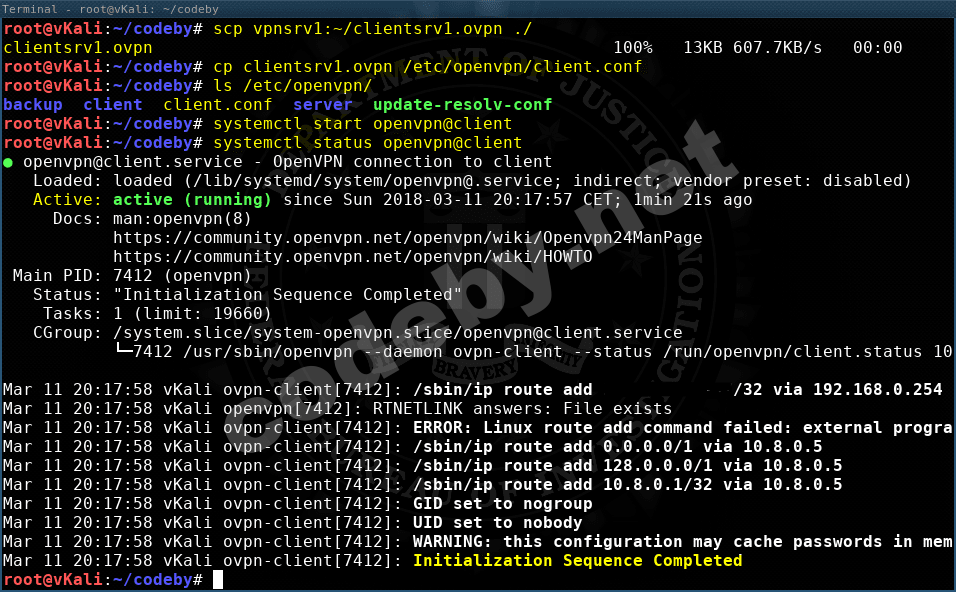This screenshot has width=956, height=592.
Task: Click the 'man:openvpn(8)' docs entry
Action: (182, 219)
